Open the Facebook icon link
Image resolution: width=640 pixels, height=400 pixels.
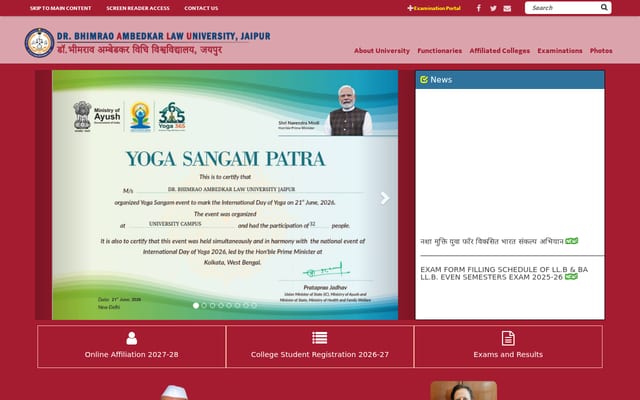[479, 8]
